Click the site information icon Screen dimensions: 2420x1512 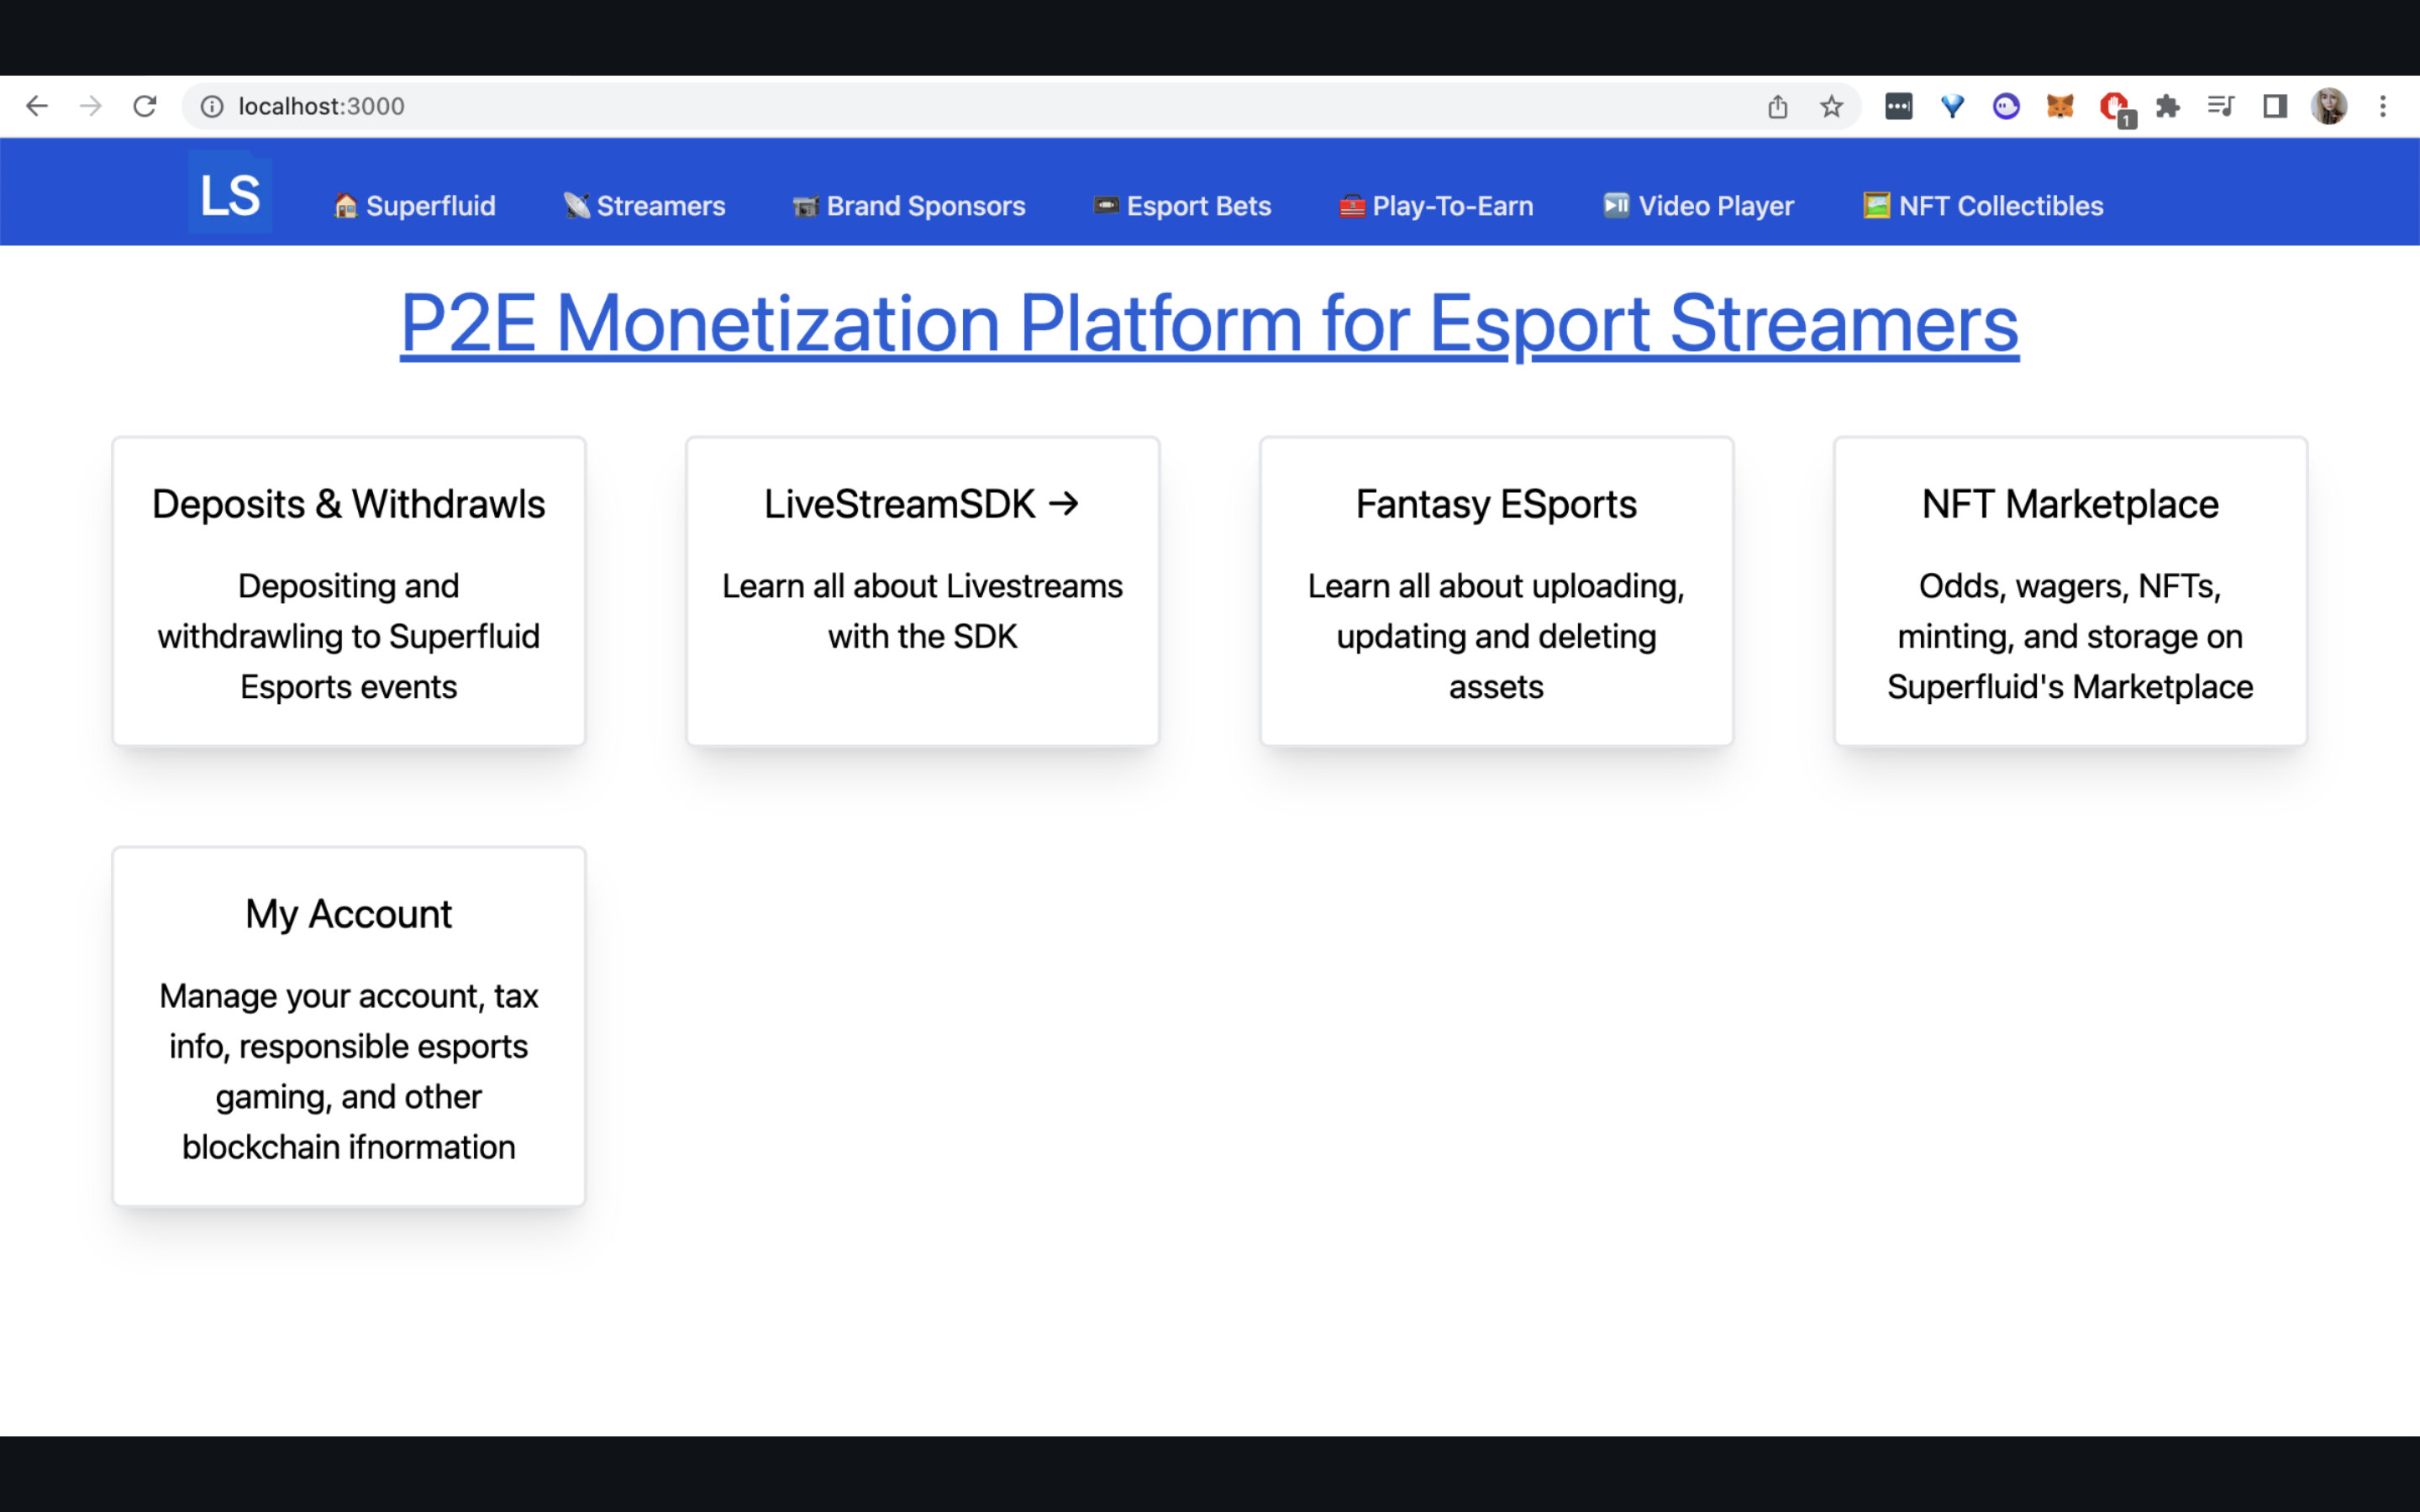212,106
